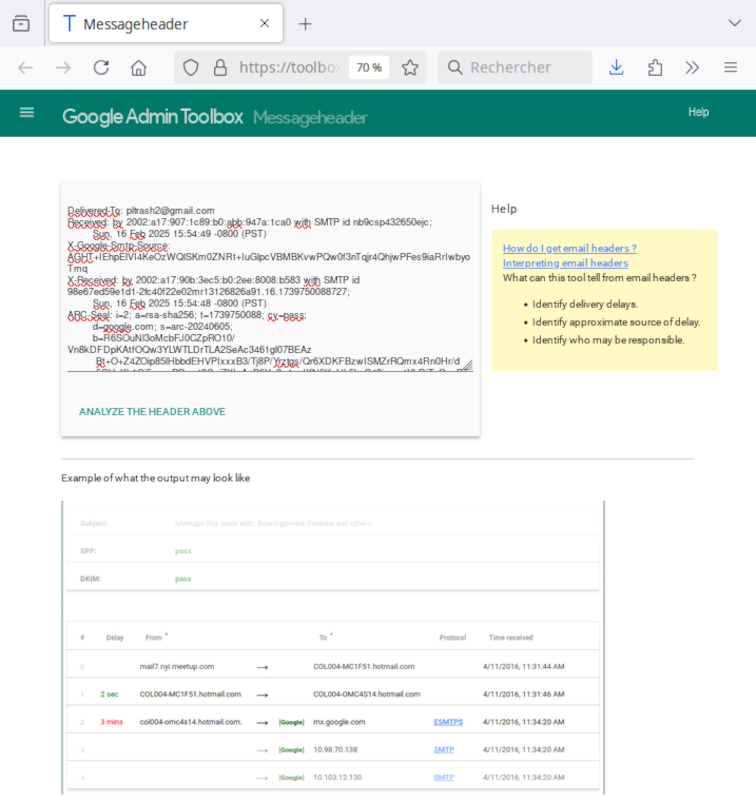The height and width of the screenshot is (802, 756).
Task: Open the Google Admin Toolbox hamburger menu
Action: pyautogui.click(x=27, y=113)
